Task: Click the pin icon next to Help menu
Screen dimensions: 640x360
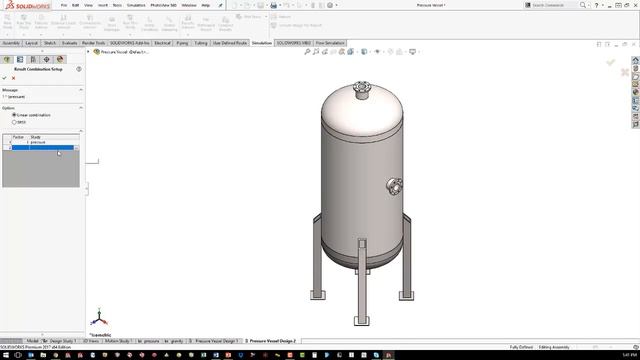Action: point(220,5)
